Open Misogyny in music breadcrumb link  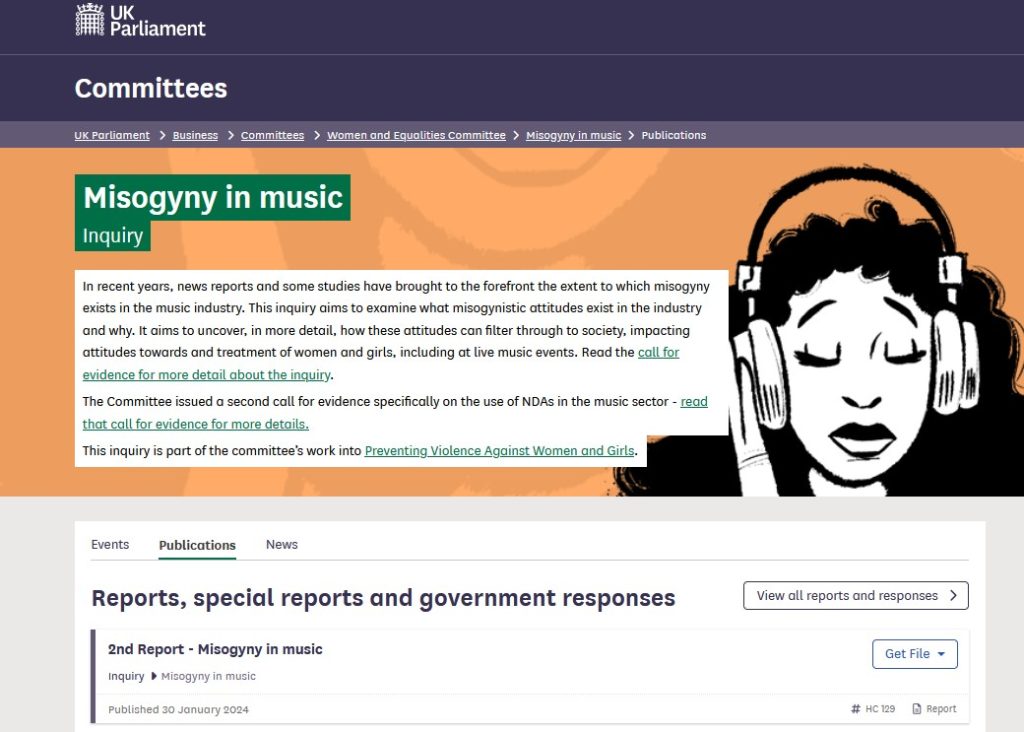573,135
